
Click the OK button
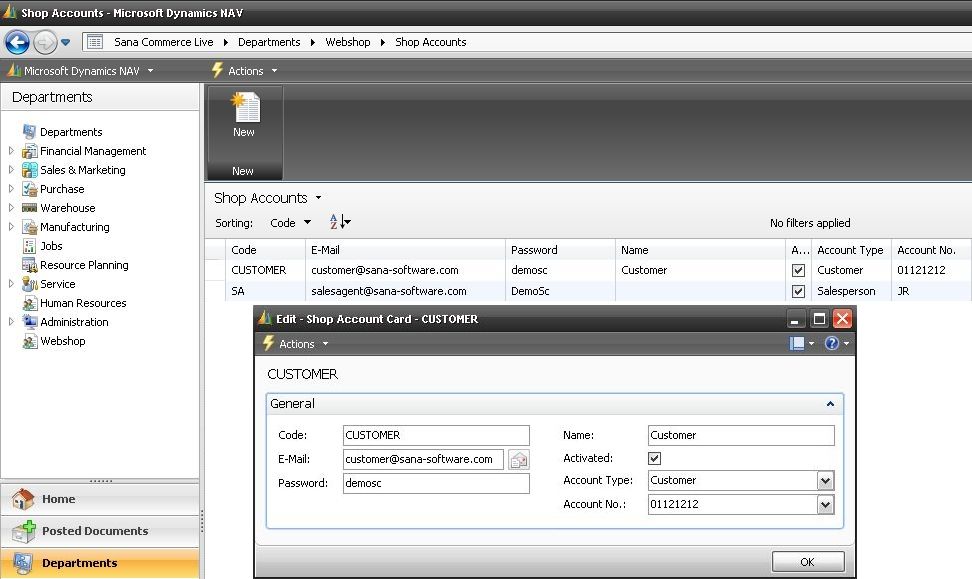pos(808,562)
